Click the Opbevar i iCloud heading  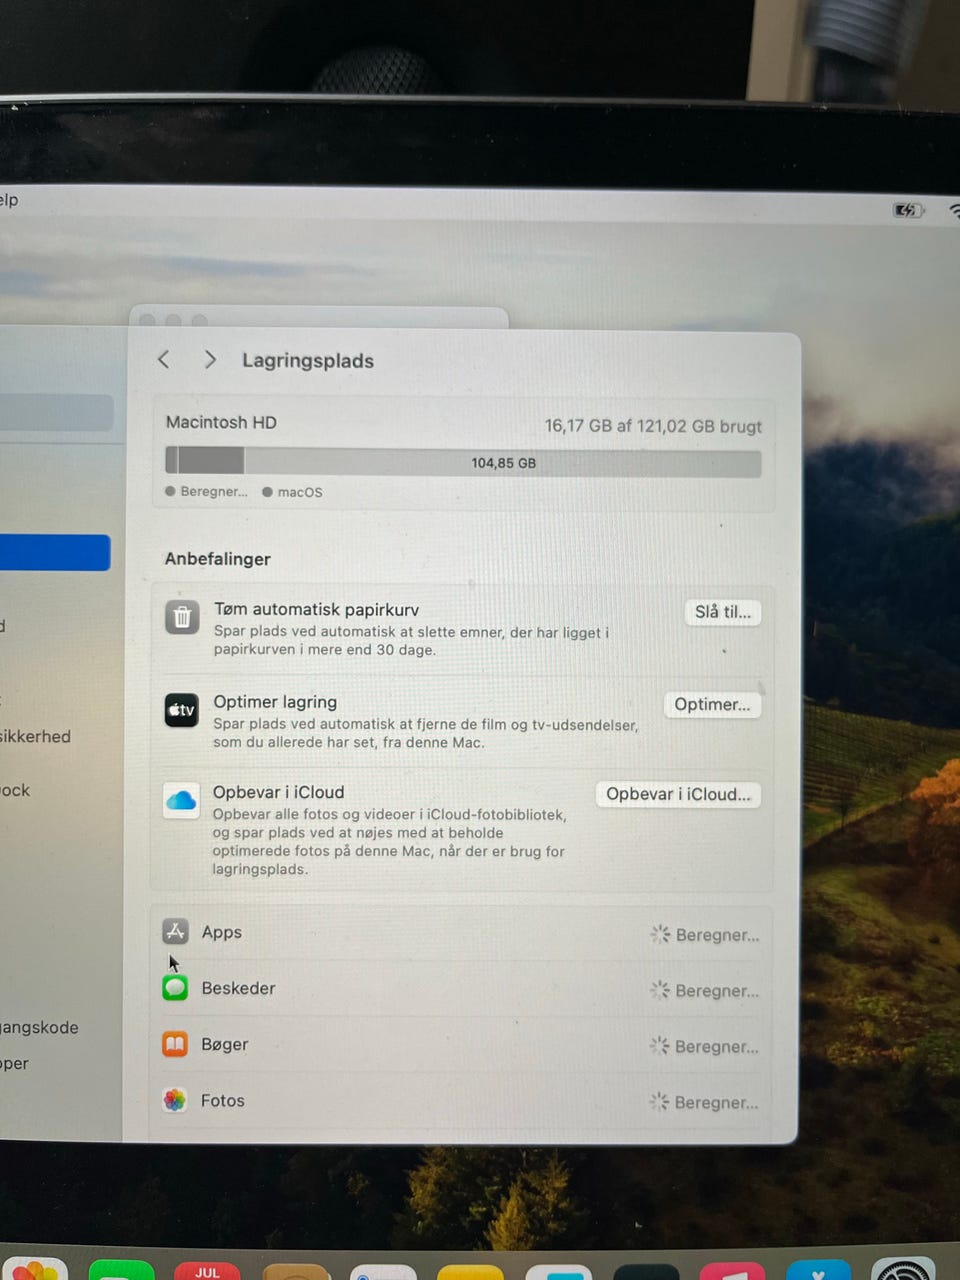(x=278, y=792)
